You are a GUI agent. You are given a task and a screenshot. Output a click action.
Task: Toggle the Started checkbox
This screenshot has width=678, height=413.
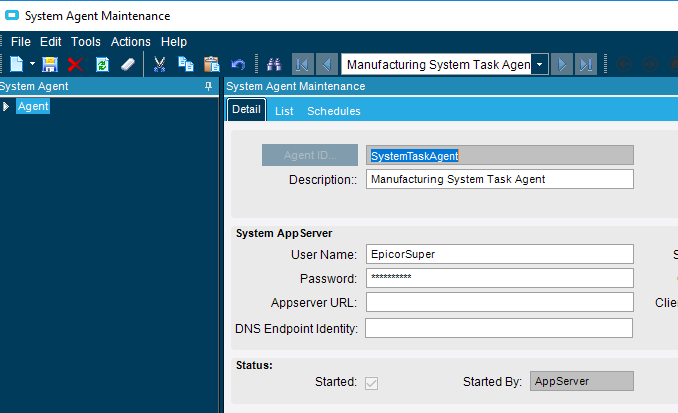[372, 382]
